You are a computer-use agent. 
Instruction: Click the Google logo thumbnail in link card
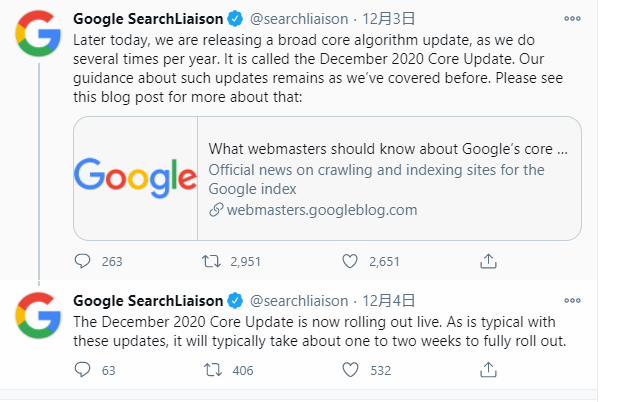coord(135,178)
